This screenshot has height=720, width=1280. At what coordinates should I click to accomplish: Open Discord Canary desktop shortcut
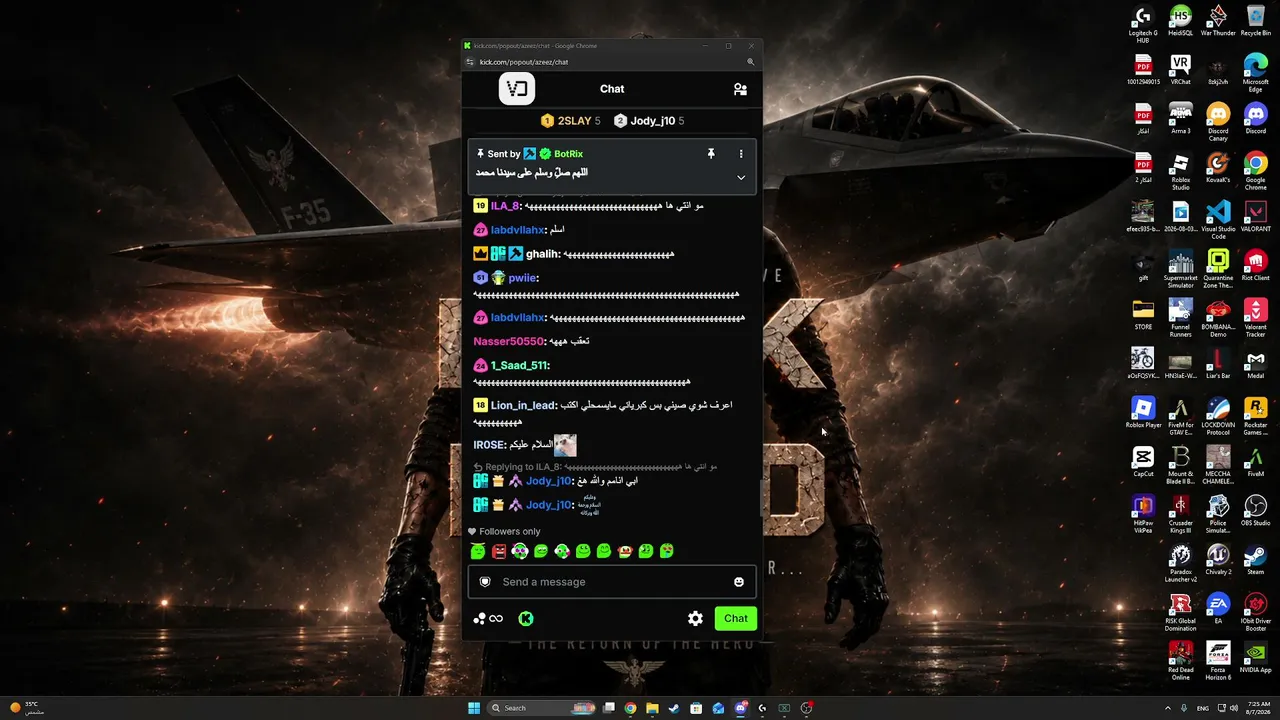click(1218, 123)
